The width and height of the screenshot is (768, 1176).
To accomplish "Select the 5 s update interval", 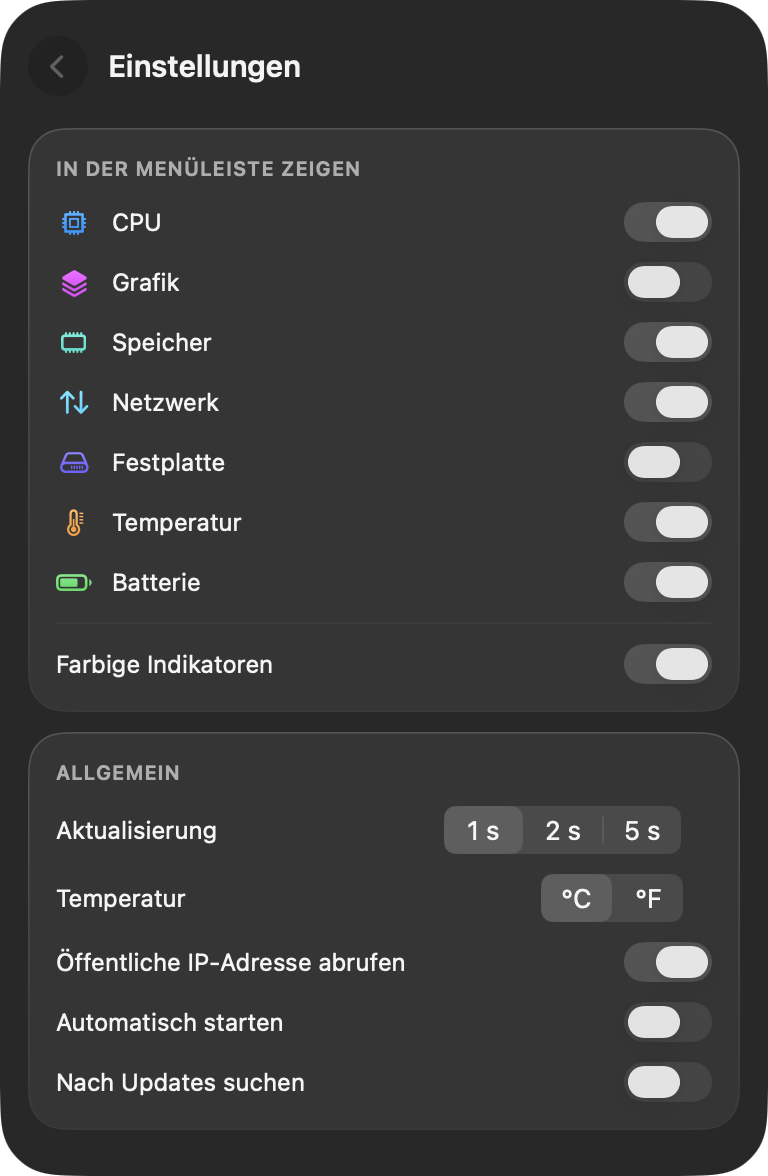I will click(642, 830).
